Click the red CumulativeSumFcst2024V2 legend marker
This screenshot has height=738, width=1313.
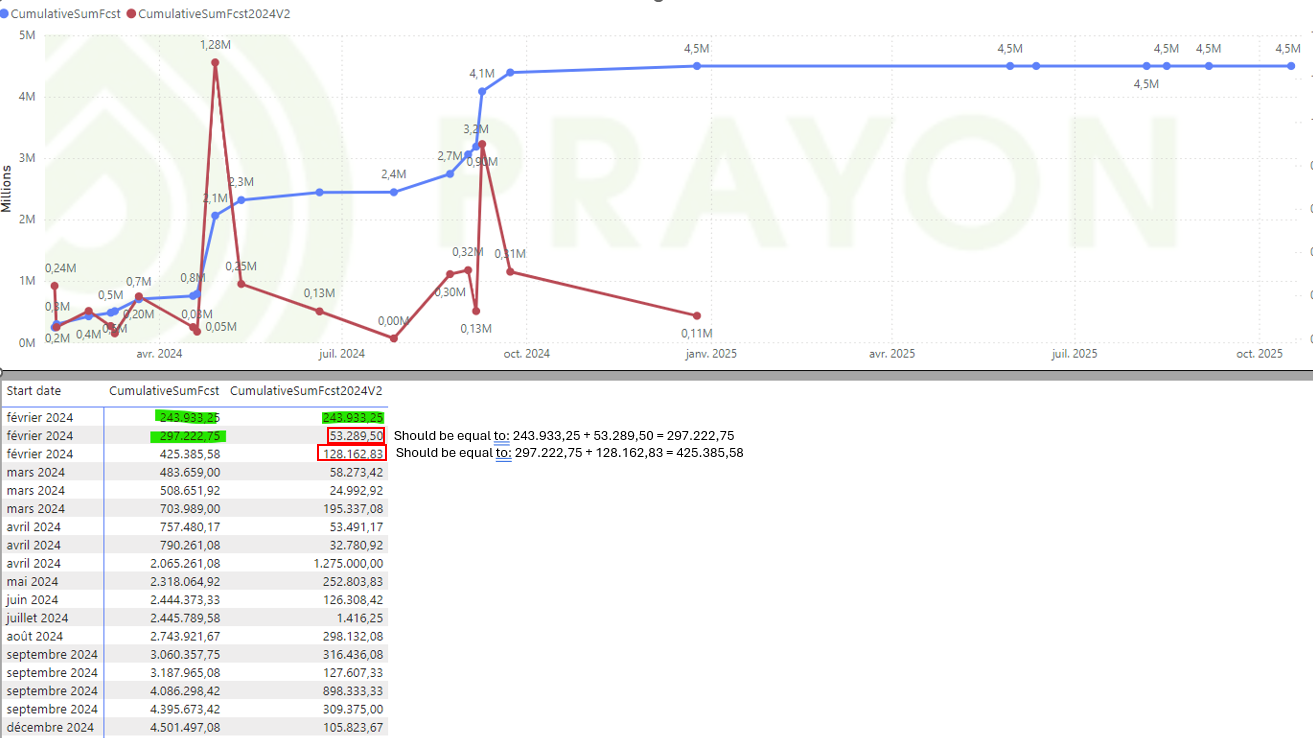132,14
